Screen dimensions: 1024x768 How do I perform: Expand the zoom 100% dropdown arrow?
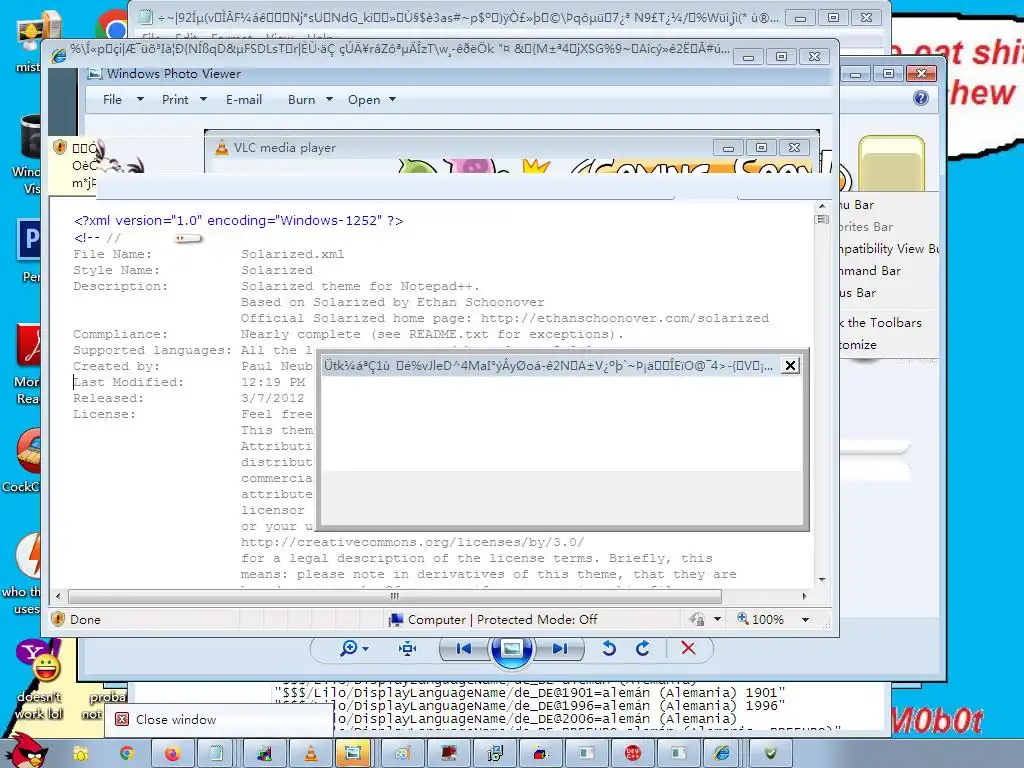click(x=805, y=620)
